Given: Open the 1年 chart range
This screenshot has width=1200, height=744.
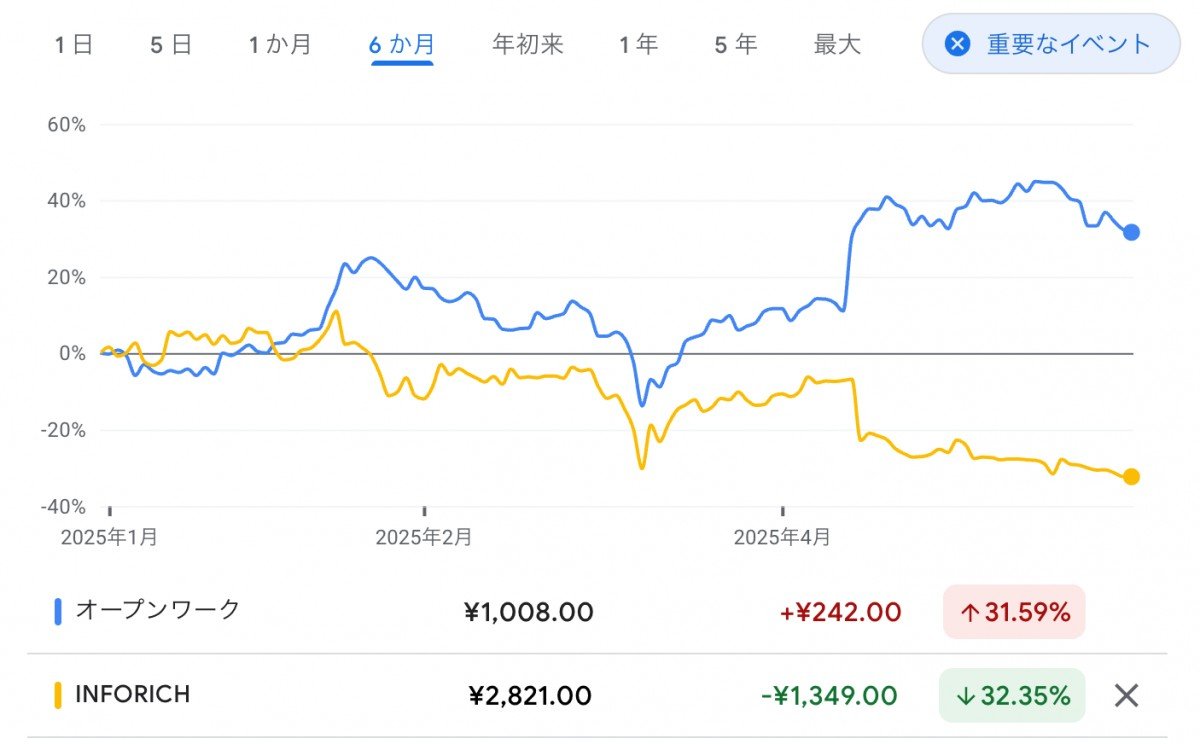Looking at the screenshot, I should 638,45.
